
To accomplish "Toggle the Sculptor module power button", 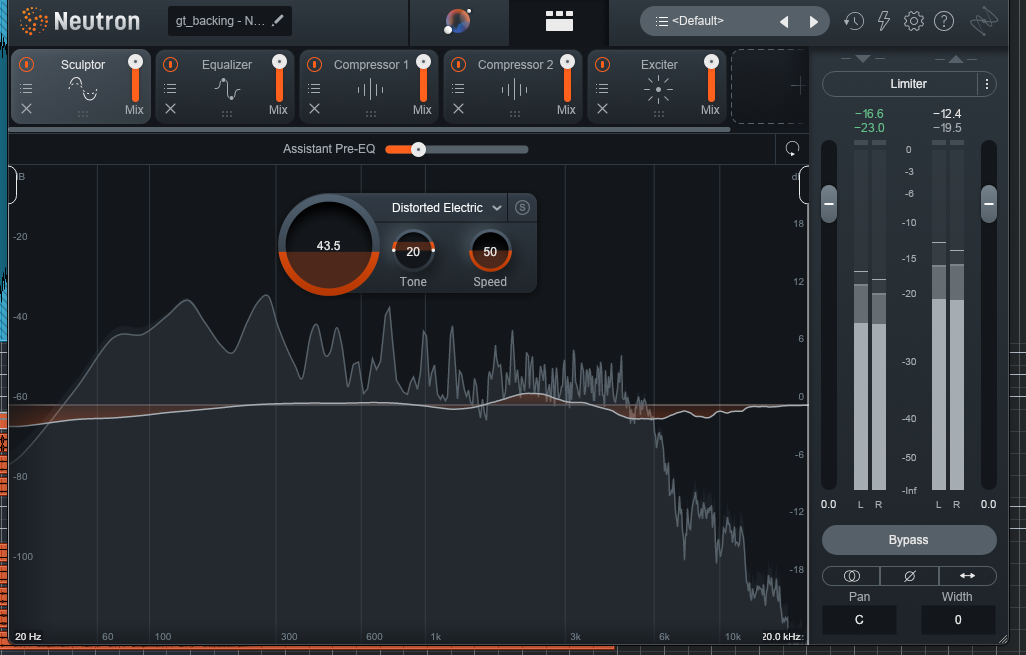I will (x=26, y=64).
